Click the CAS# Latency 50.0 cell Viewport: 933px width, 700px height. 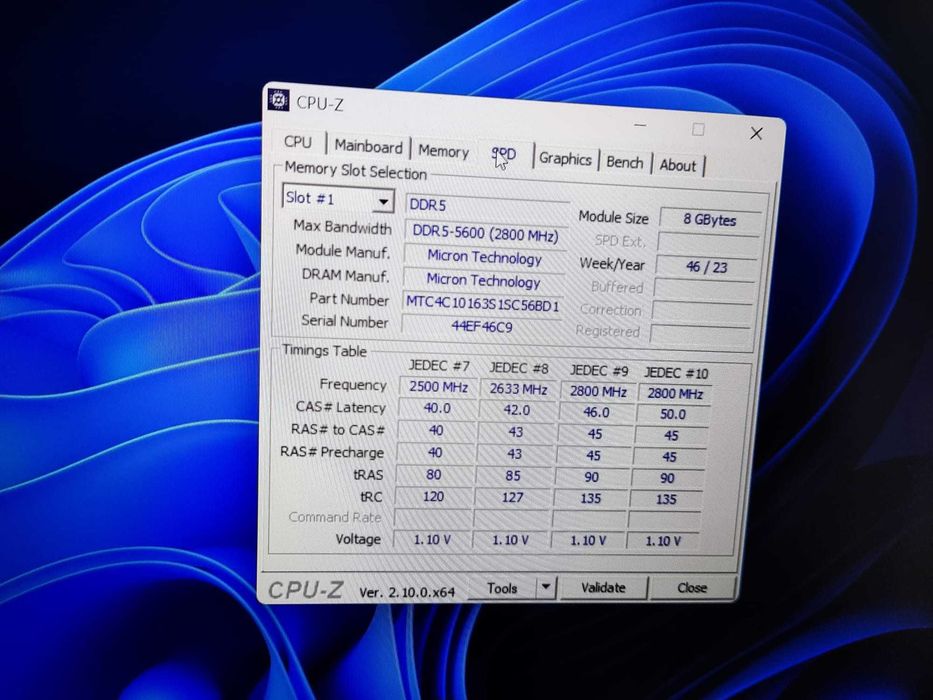(673, 414)
